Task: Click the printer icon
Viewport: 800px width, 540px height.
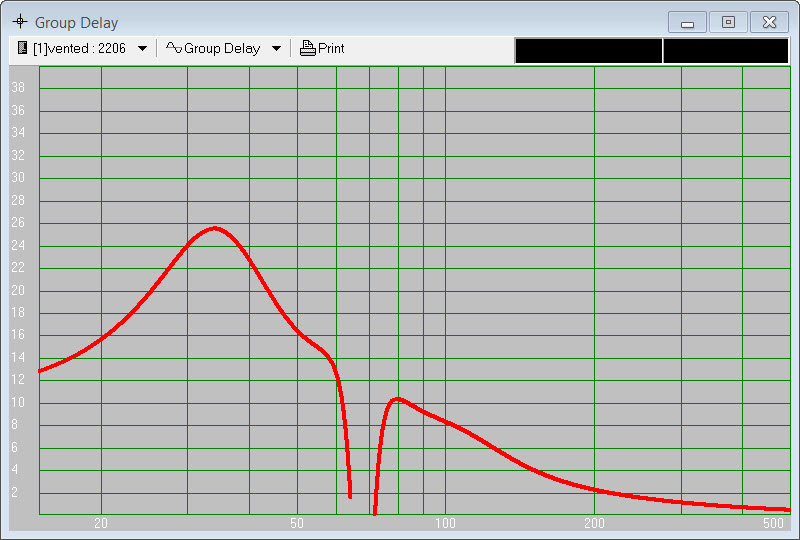Action: (307, 48)
